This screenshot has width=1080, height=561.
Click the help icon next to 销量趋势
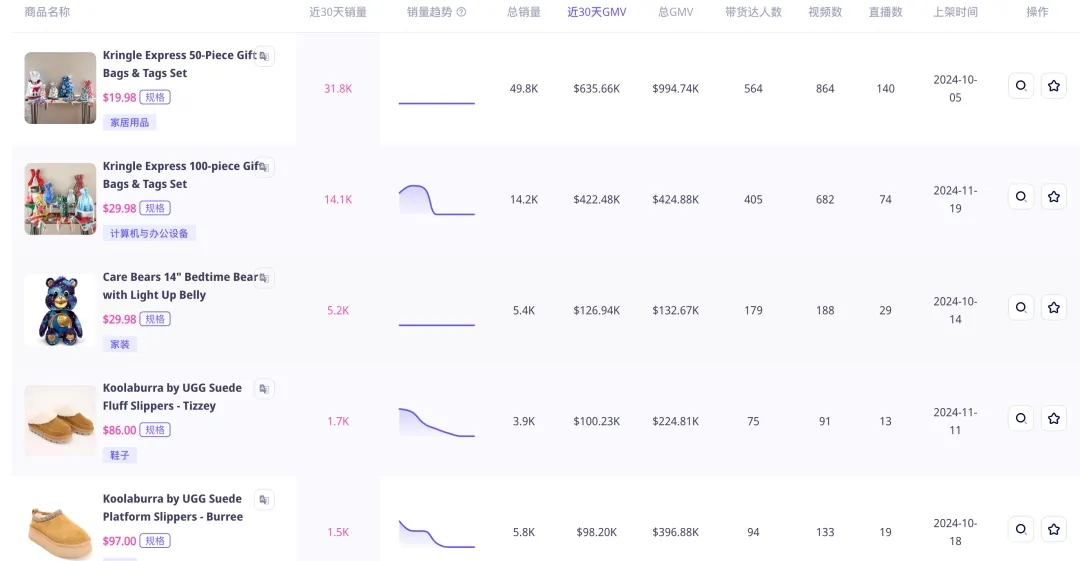click(461, 12)
